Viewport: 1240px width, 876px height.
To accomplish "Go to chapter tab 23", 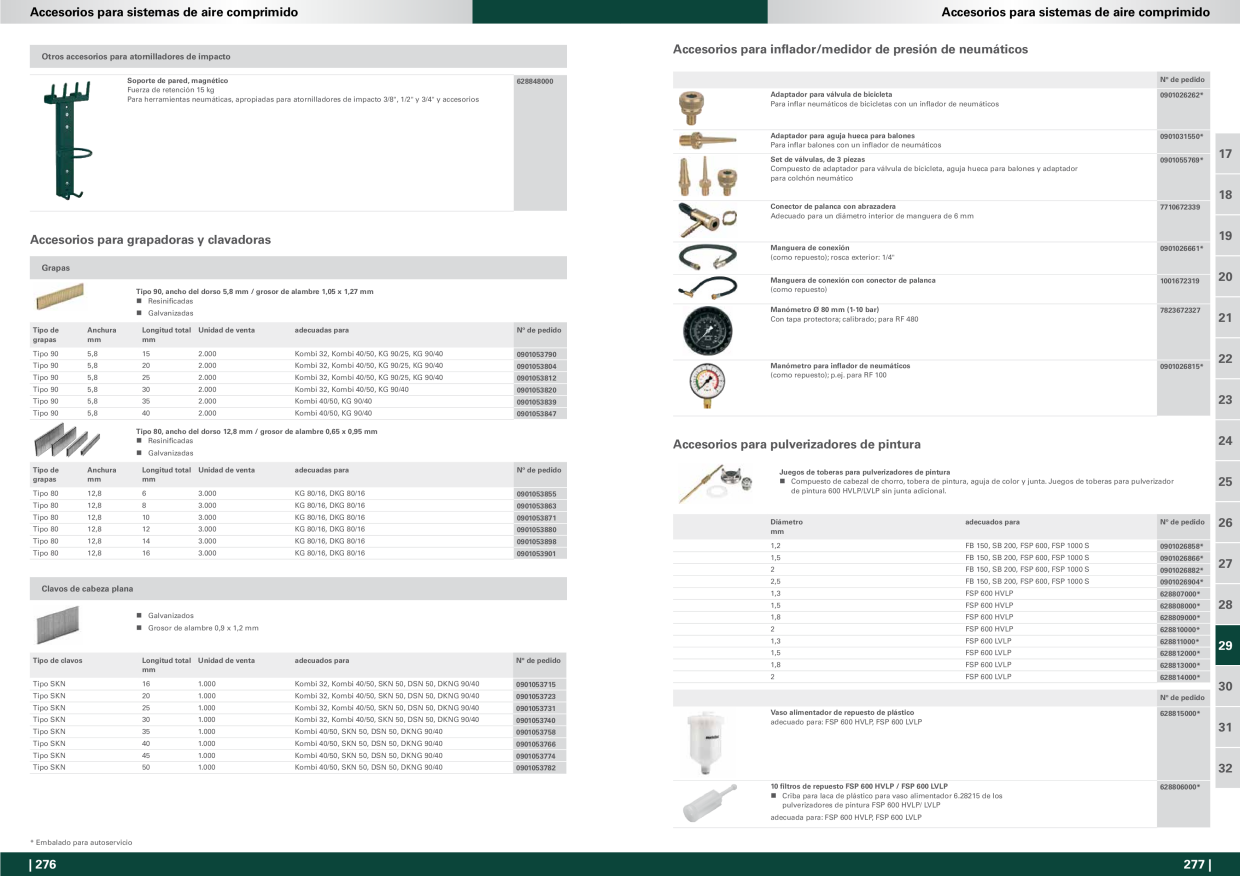I will (x=1225, y=400).
